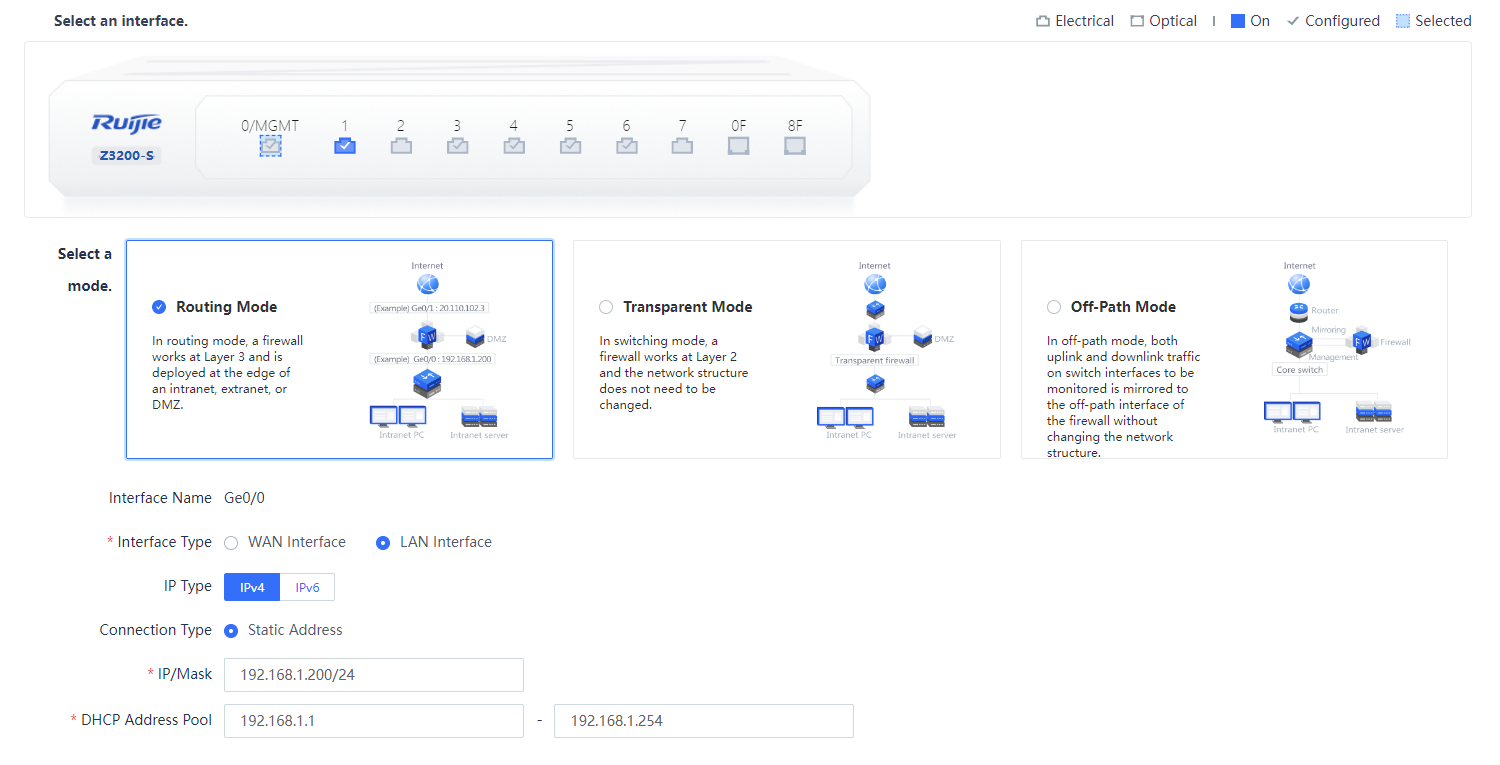
Task: Select port 5 on the device panel
Action: point(570,146)
